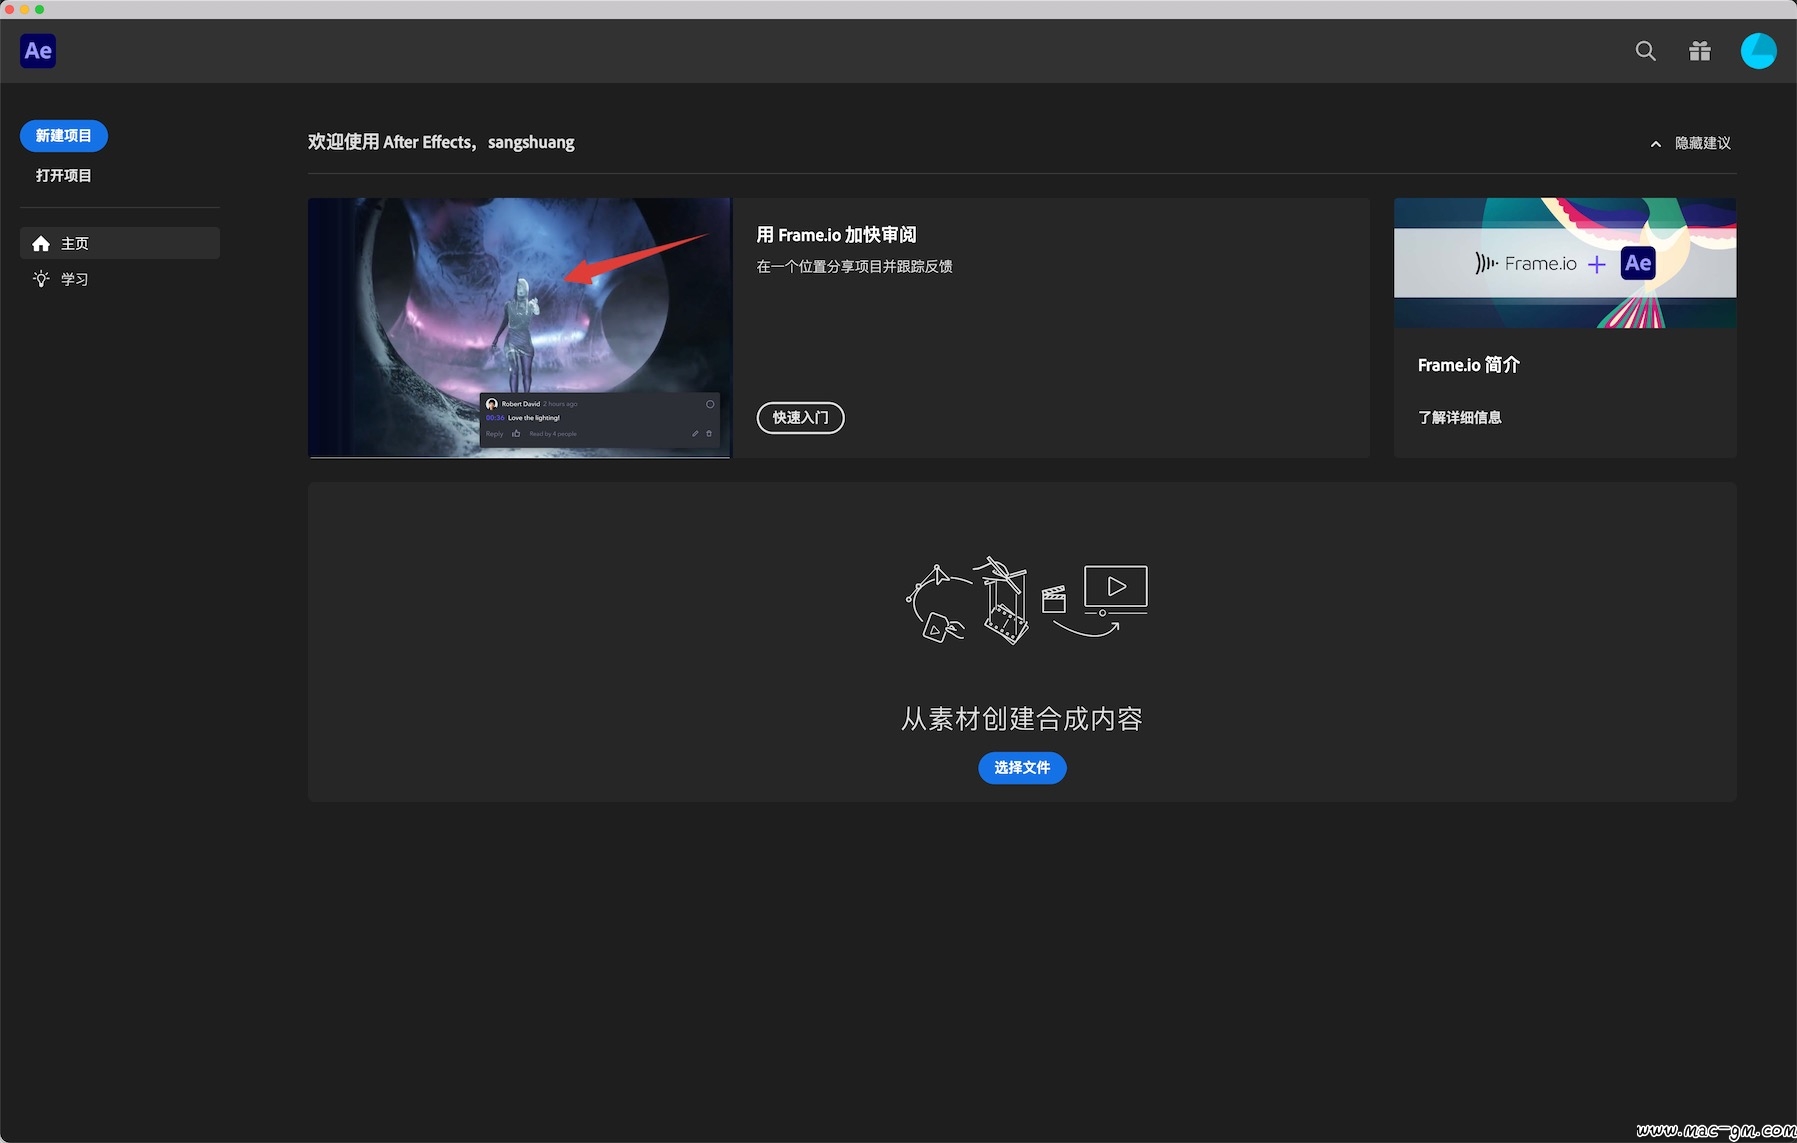
Task: Click the 在一个位置分享项目并跟踪反馈 description
Action: click(855, 266)
